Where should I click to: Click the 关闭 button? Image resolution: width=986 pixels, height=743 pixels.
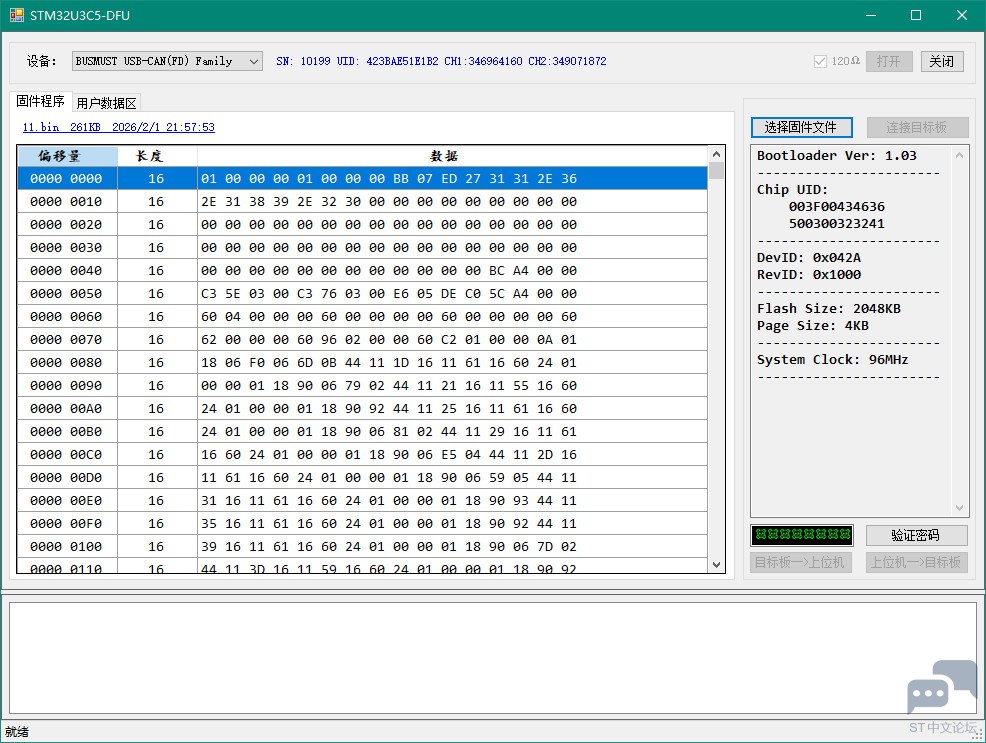(x=942, y=61)
